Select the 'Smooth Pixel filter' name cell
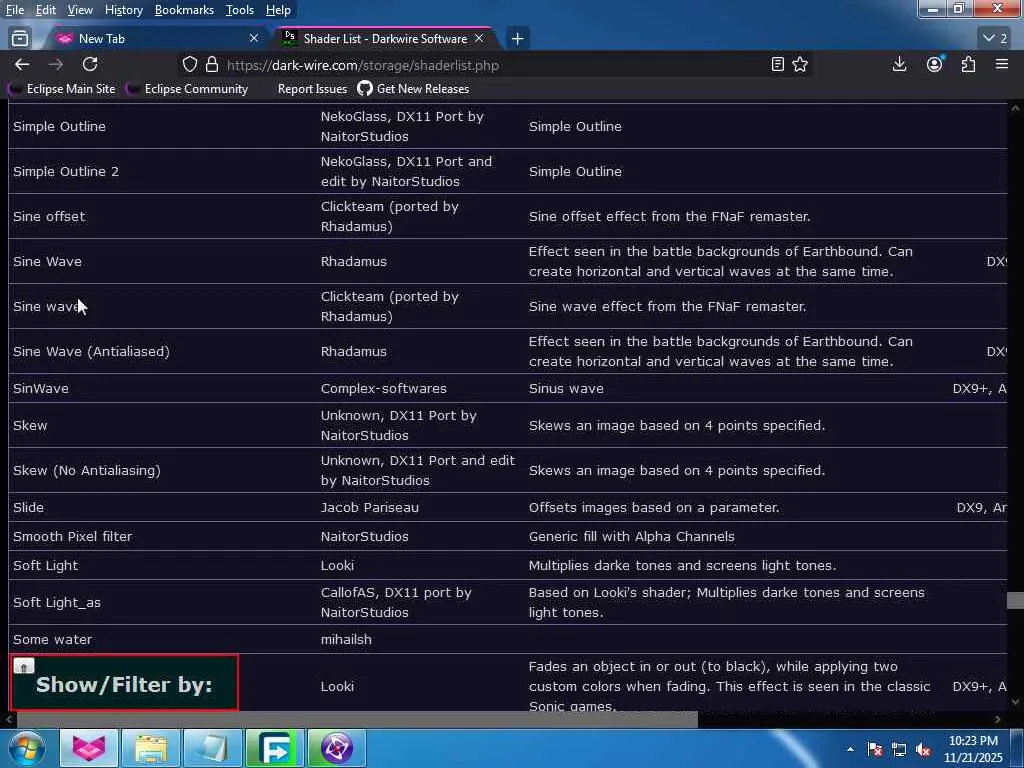 (72, 537)
